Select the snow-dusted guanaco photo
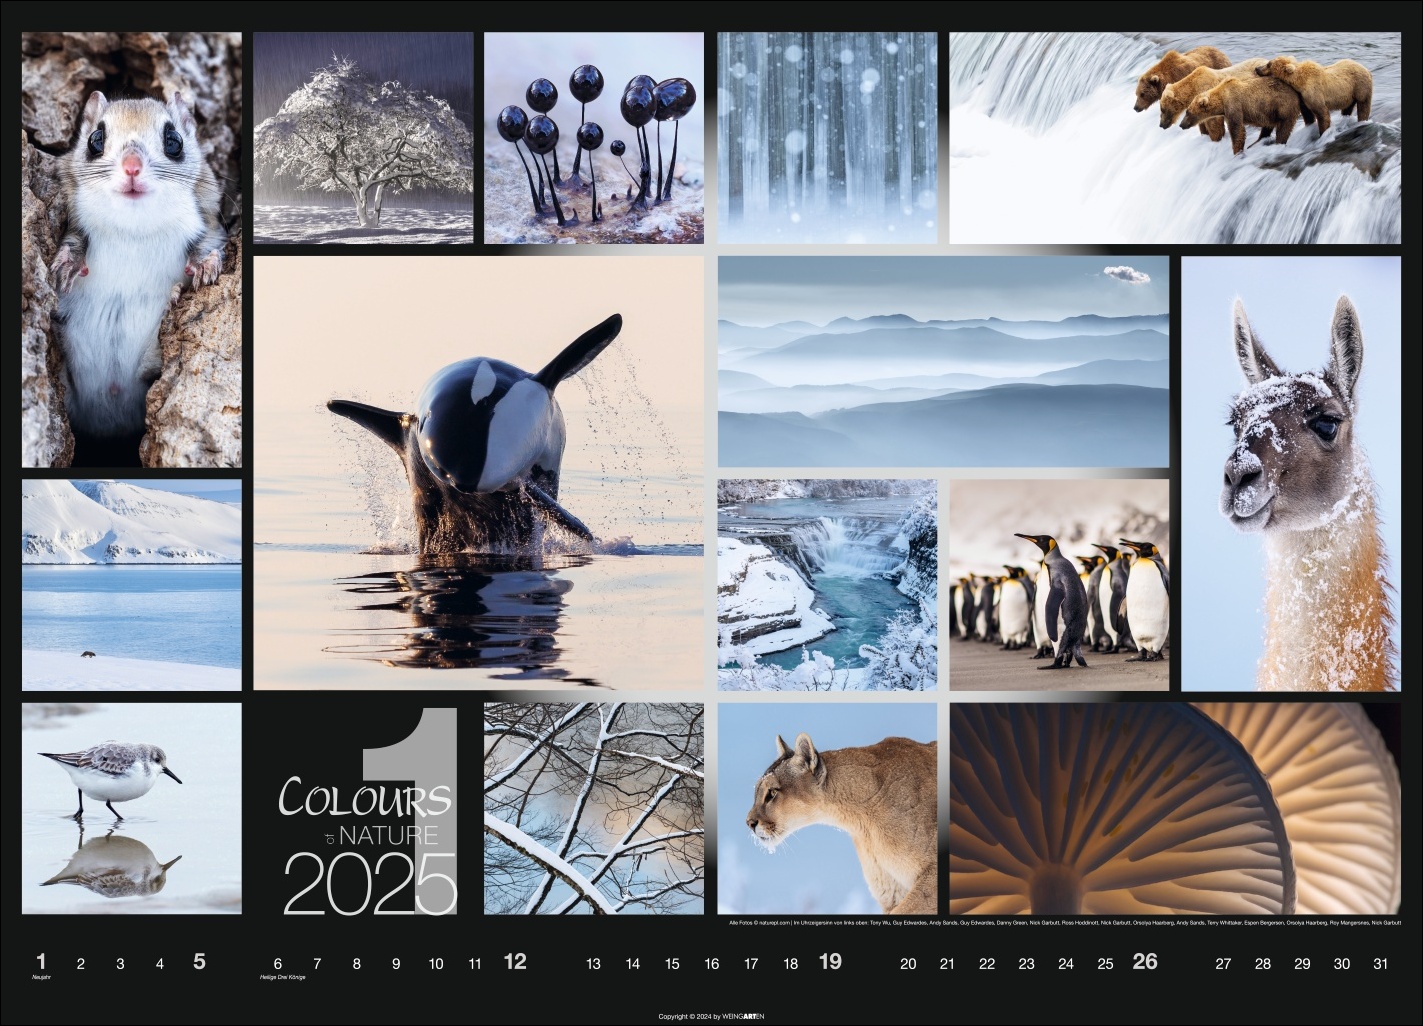Viewport: 1423px width, 1026px height. [1291, 473]
